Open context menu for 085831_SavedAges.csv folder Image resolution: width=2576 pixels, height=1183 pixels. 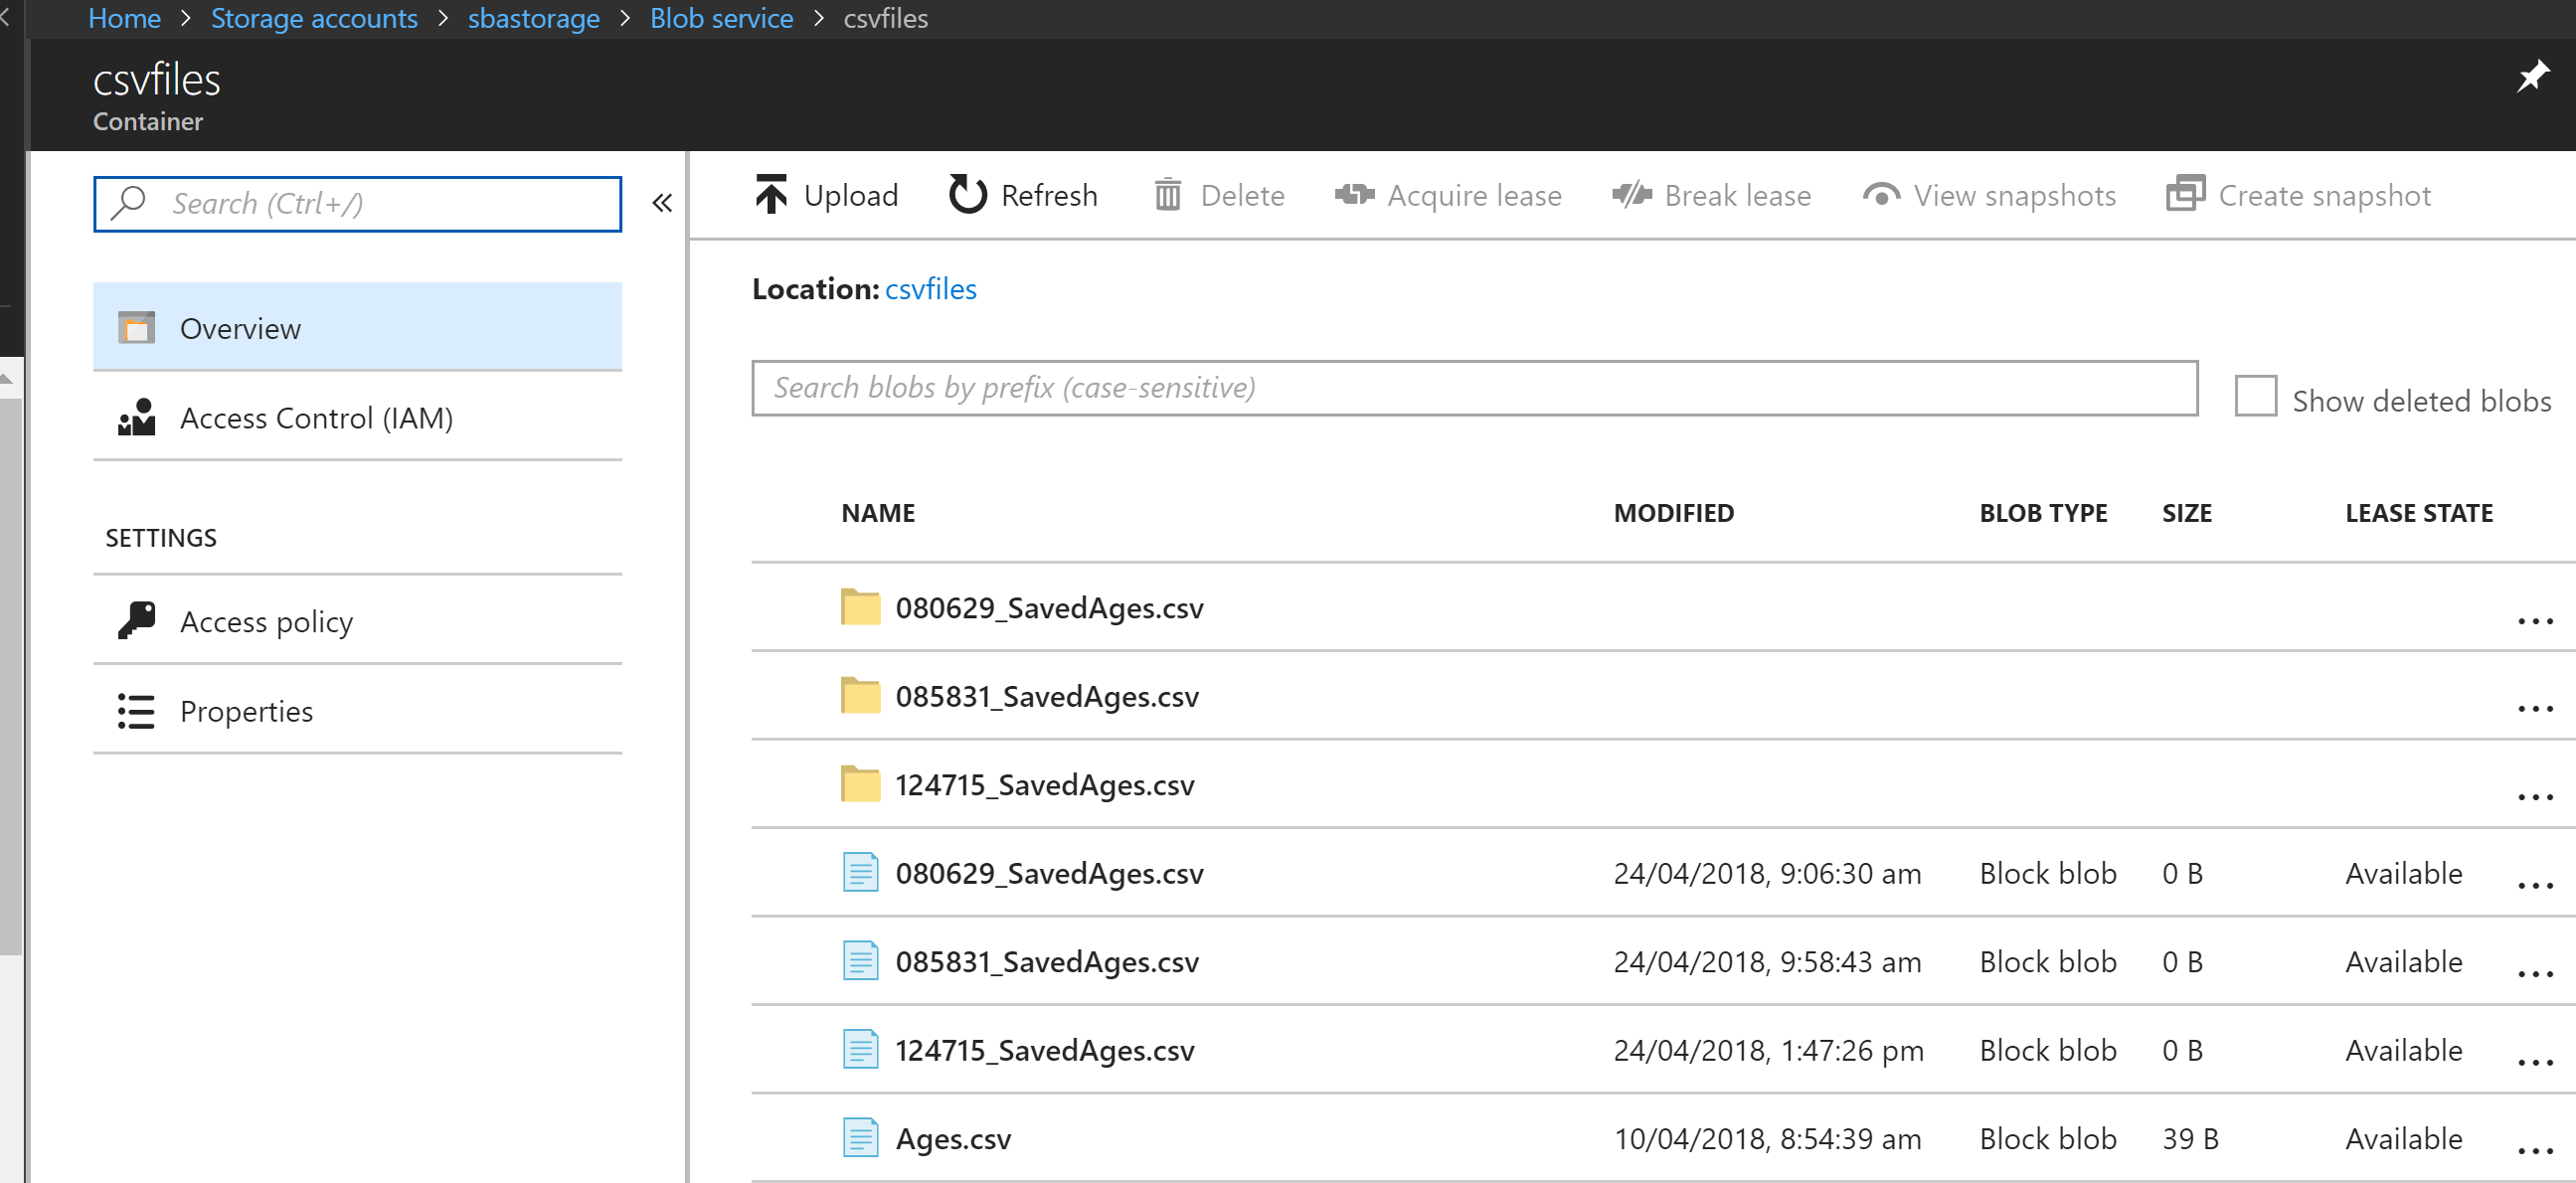coord(2535,710)
